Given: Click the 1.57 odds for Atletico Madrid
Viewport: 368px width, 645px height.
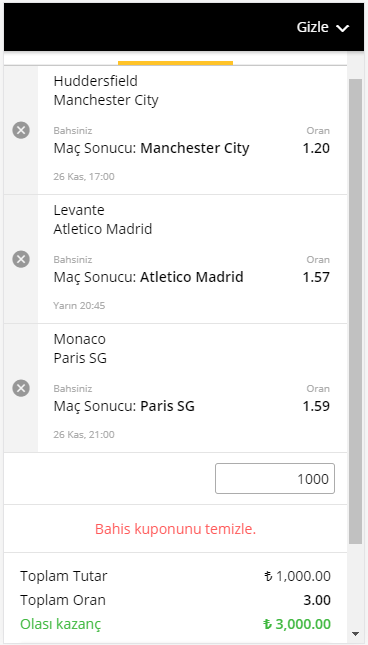Looking at the screenshot, I should [316, 277].
